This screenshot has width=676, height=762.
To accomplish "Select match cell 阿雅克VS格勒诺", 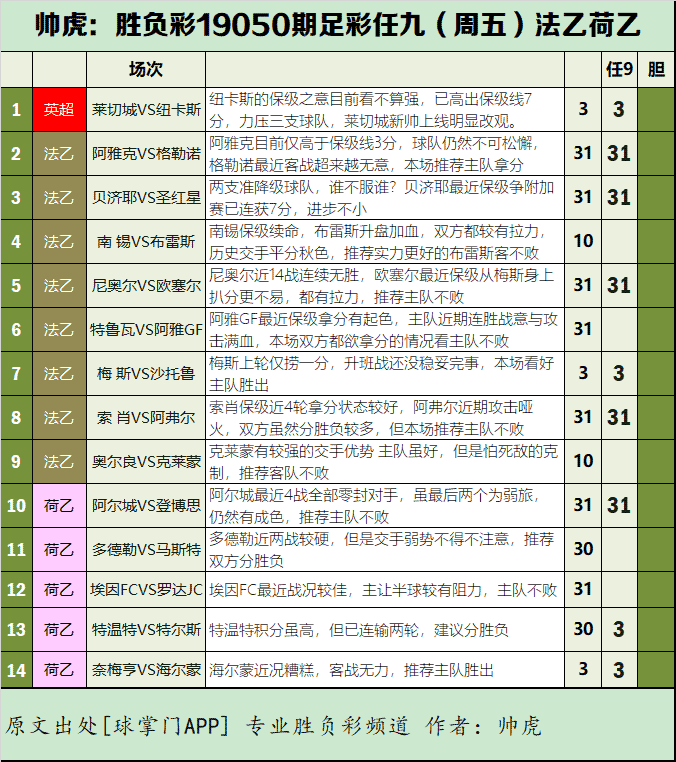I will click(146, 154).
